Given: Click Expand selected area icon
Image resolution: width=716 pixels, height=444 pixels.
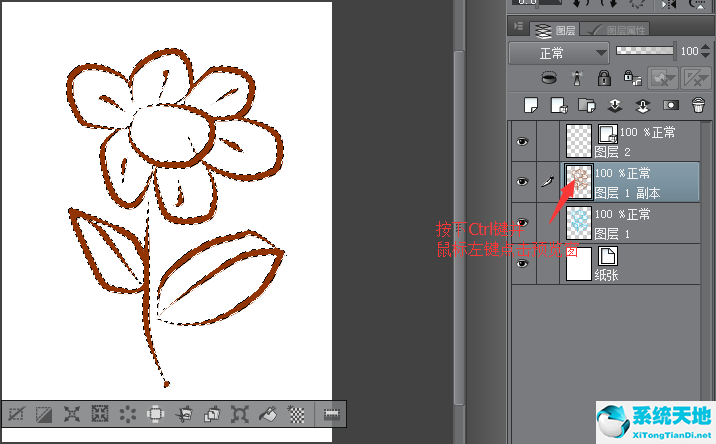Looking at the screenshot, I should coord(72,413).
